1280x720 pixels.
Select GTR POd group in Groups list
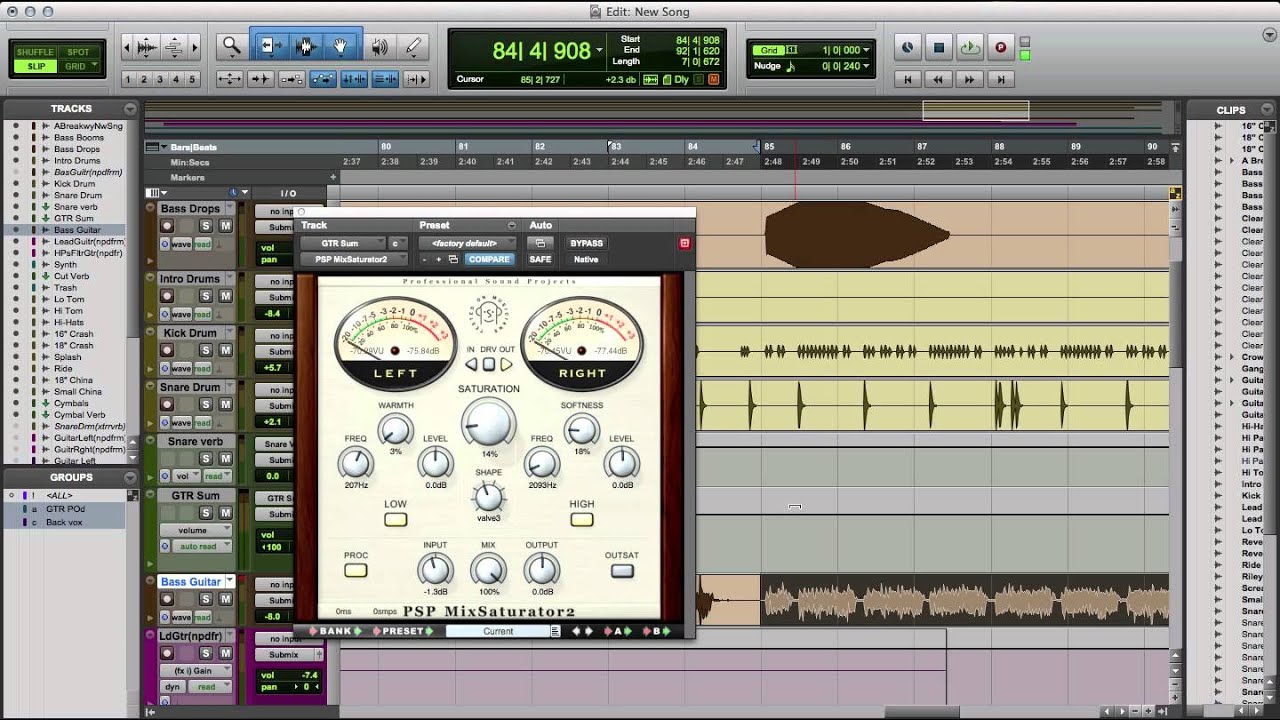pos(65,509)
